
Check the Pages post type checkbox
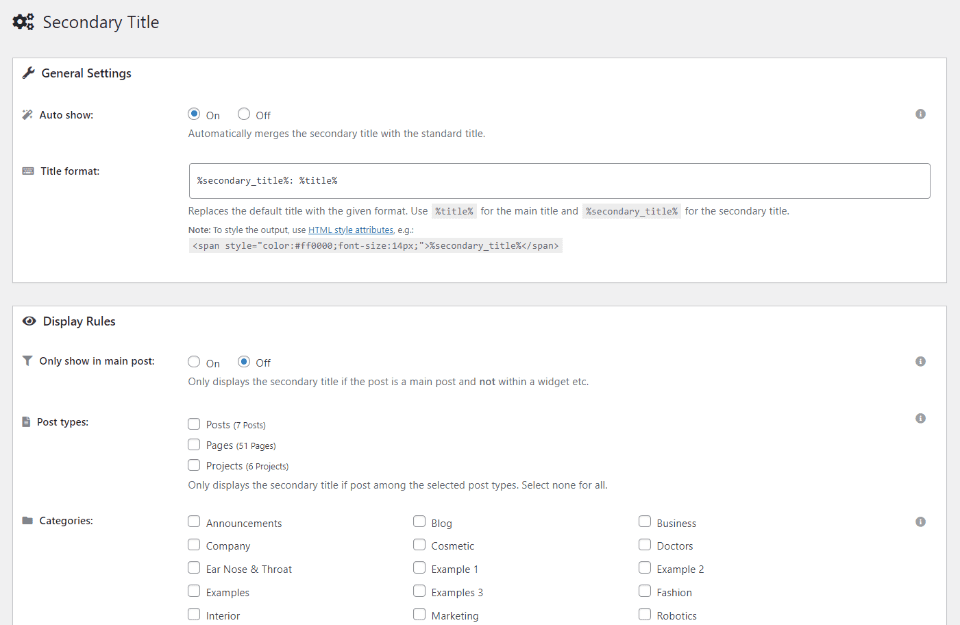[194, 444]
